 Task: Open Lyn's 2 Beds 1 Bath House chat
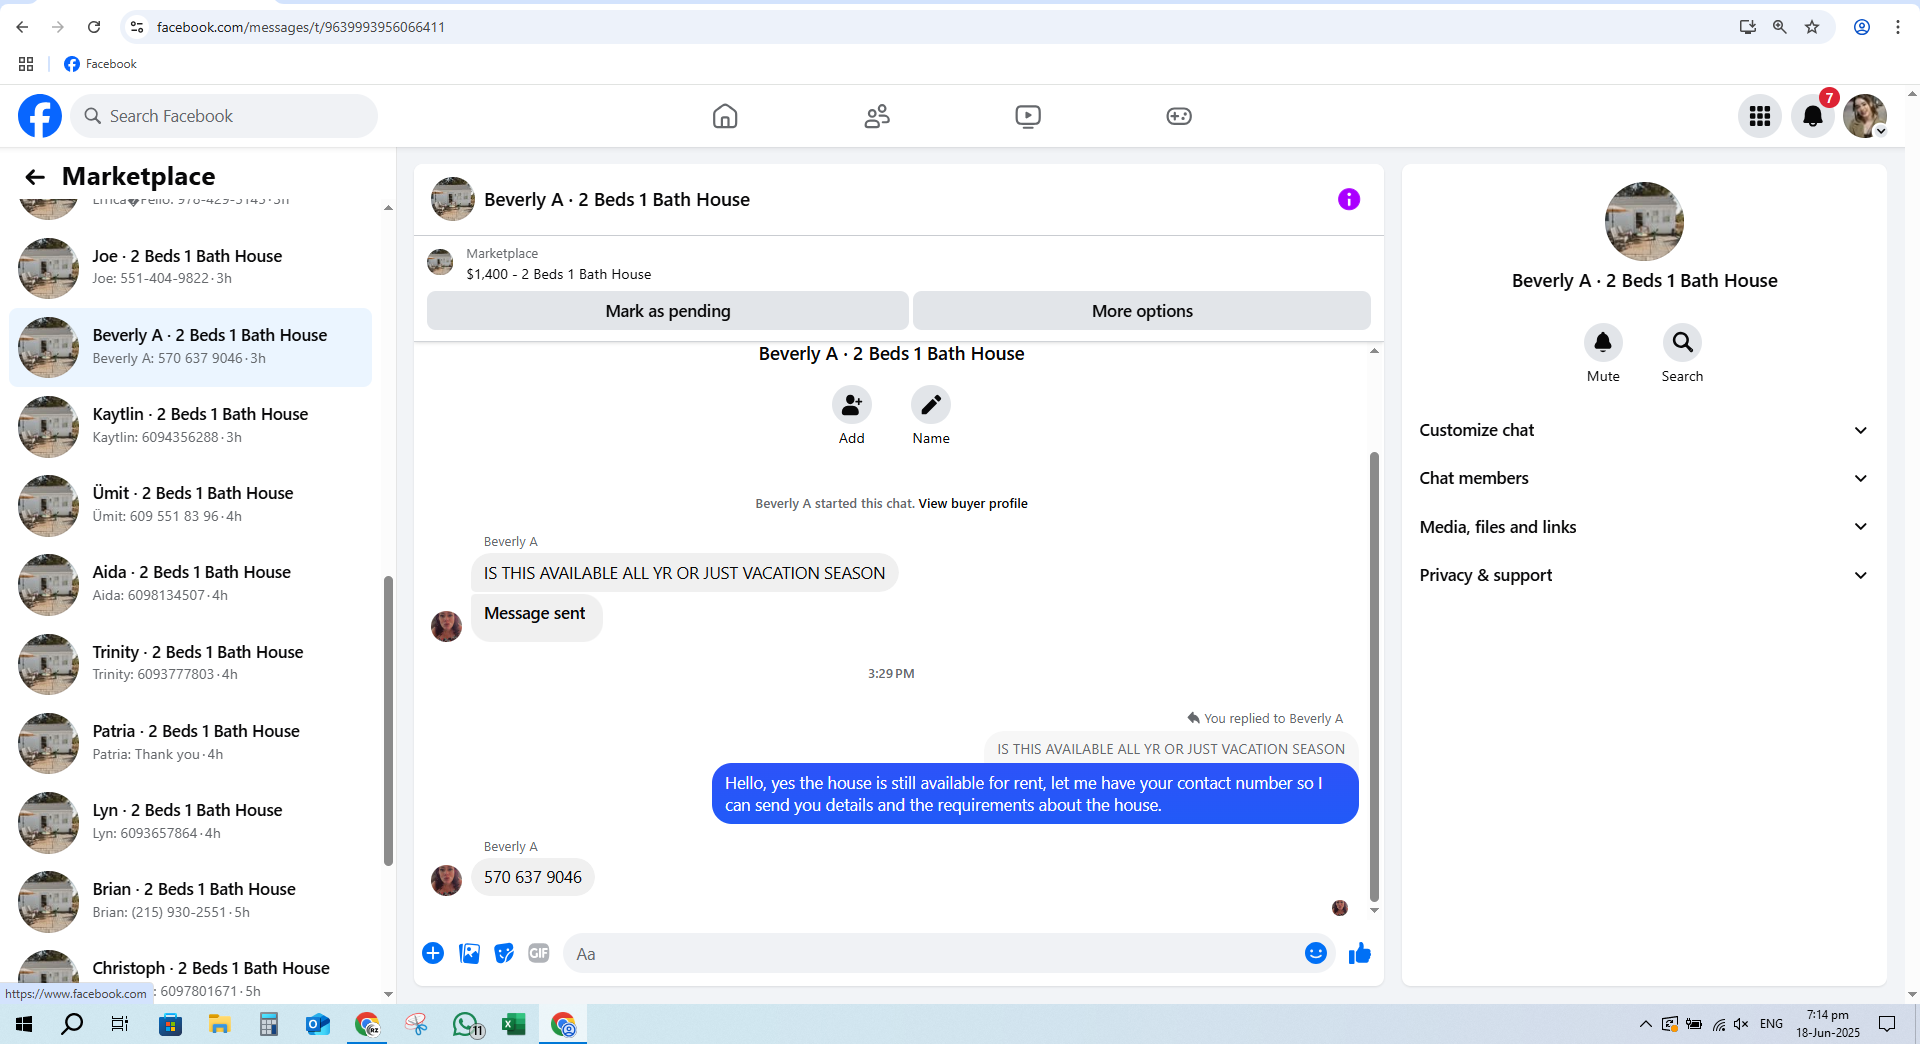(x=190, y=822)
